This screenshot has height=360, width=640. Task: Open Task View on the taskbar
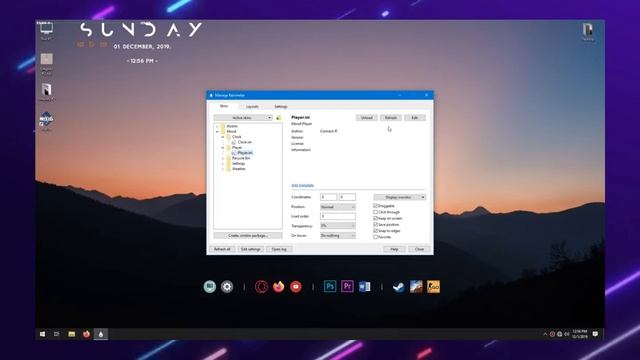57,334
